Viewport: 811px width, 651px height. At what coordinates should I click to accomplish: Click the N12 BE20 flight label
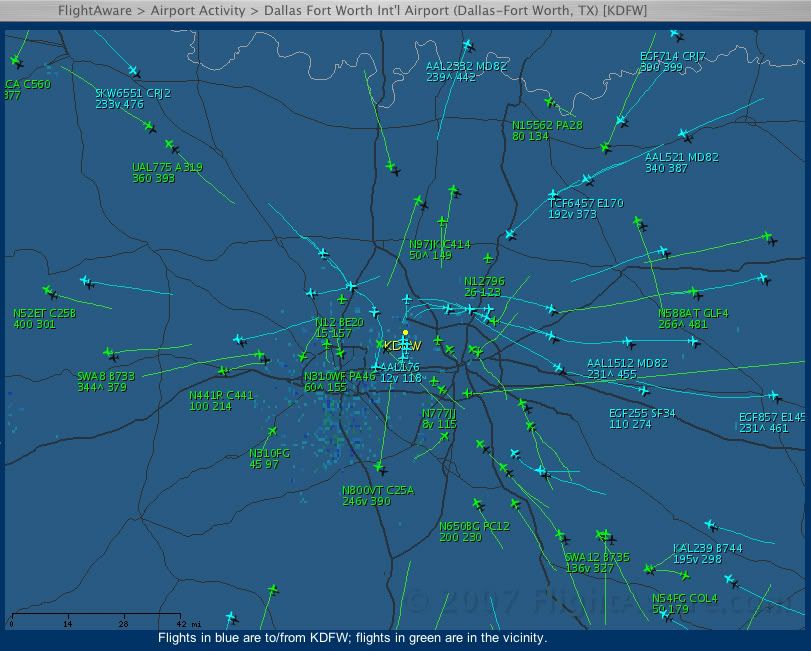click(339, 328)
